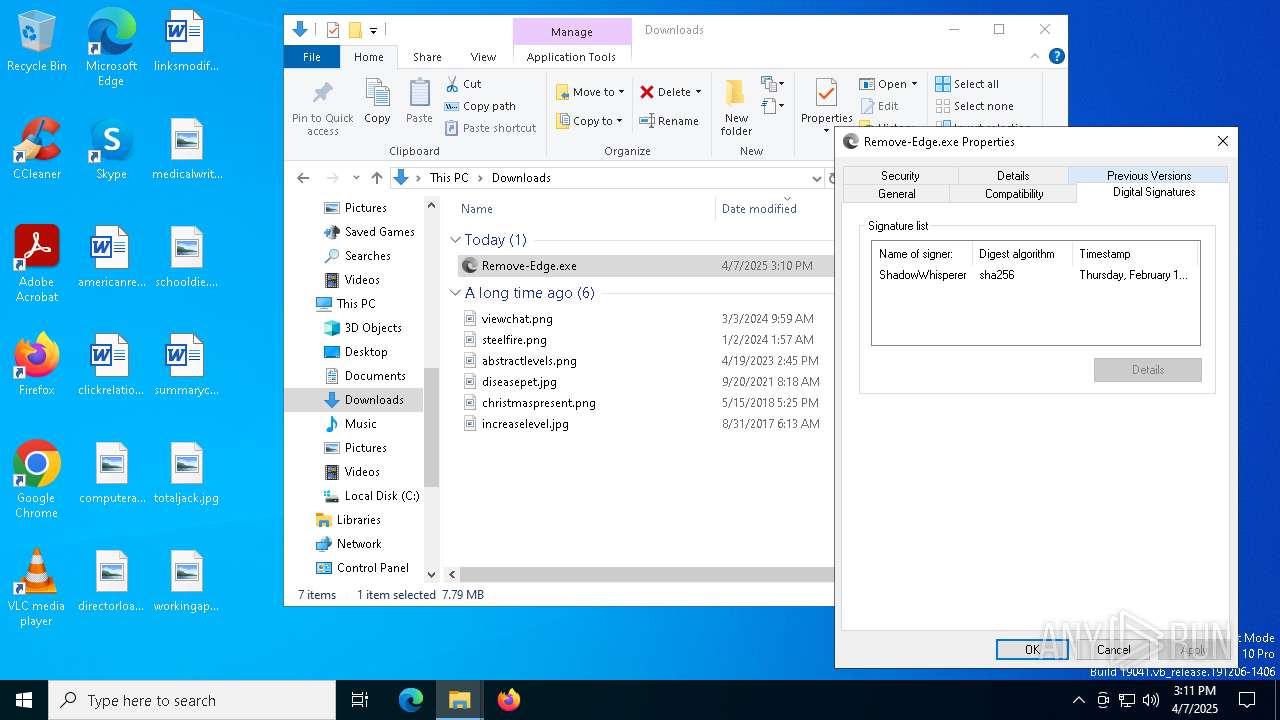Image resolution: width=1280 pixels, height=720 pixels.
Task: Collapse the A long time ago group
Action: click(x=455, y=293)
